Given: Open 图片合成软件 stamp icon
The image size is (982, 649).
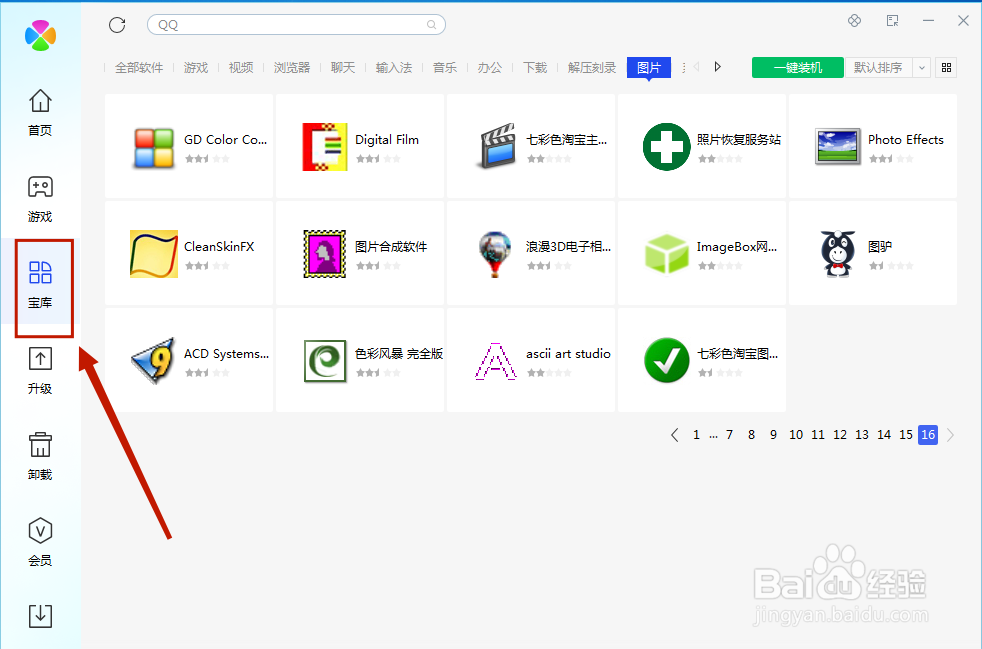Looking at the screenshot, I should tap(324, 254).
